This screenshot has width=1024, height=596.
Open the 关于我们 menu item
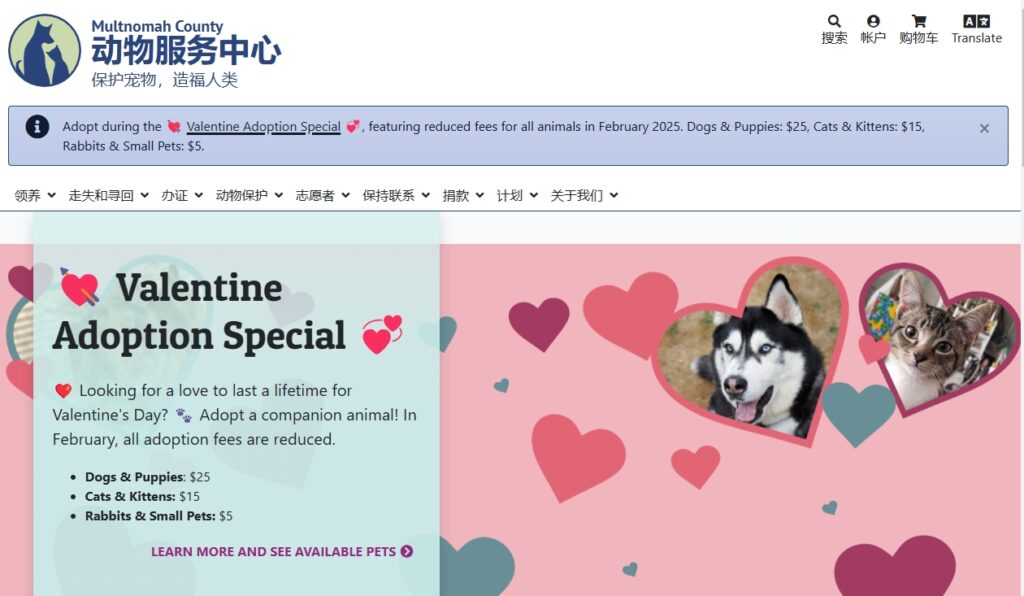[584, 195]
